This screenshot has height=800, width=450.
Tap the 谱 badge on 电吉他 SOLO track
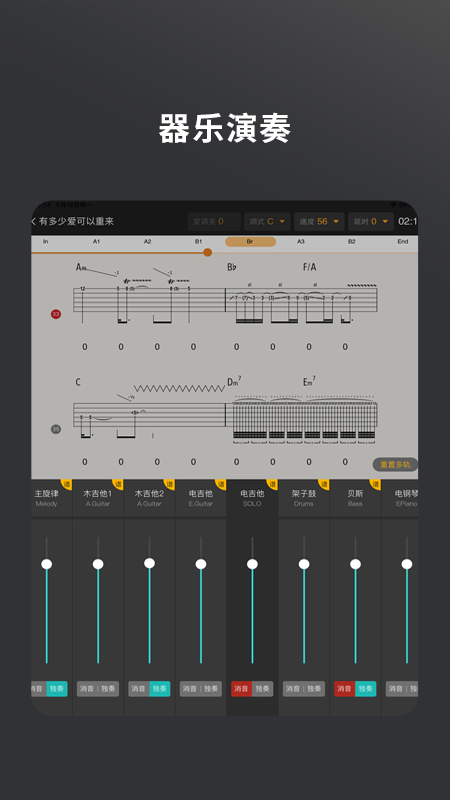272,484
